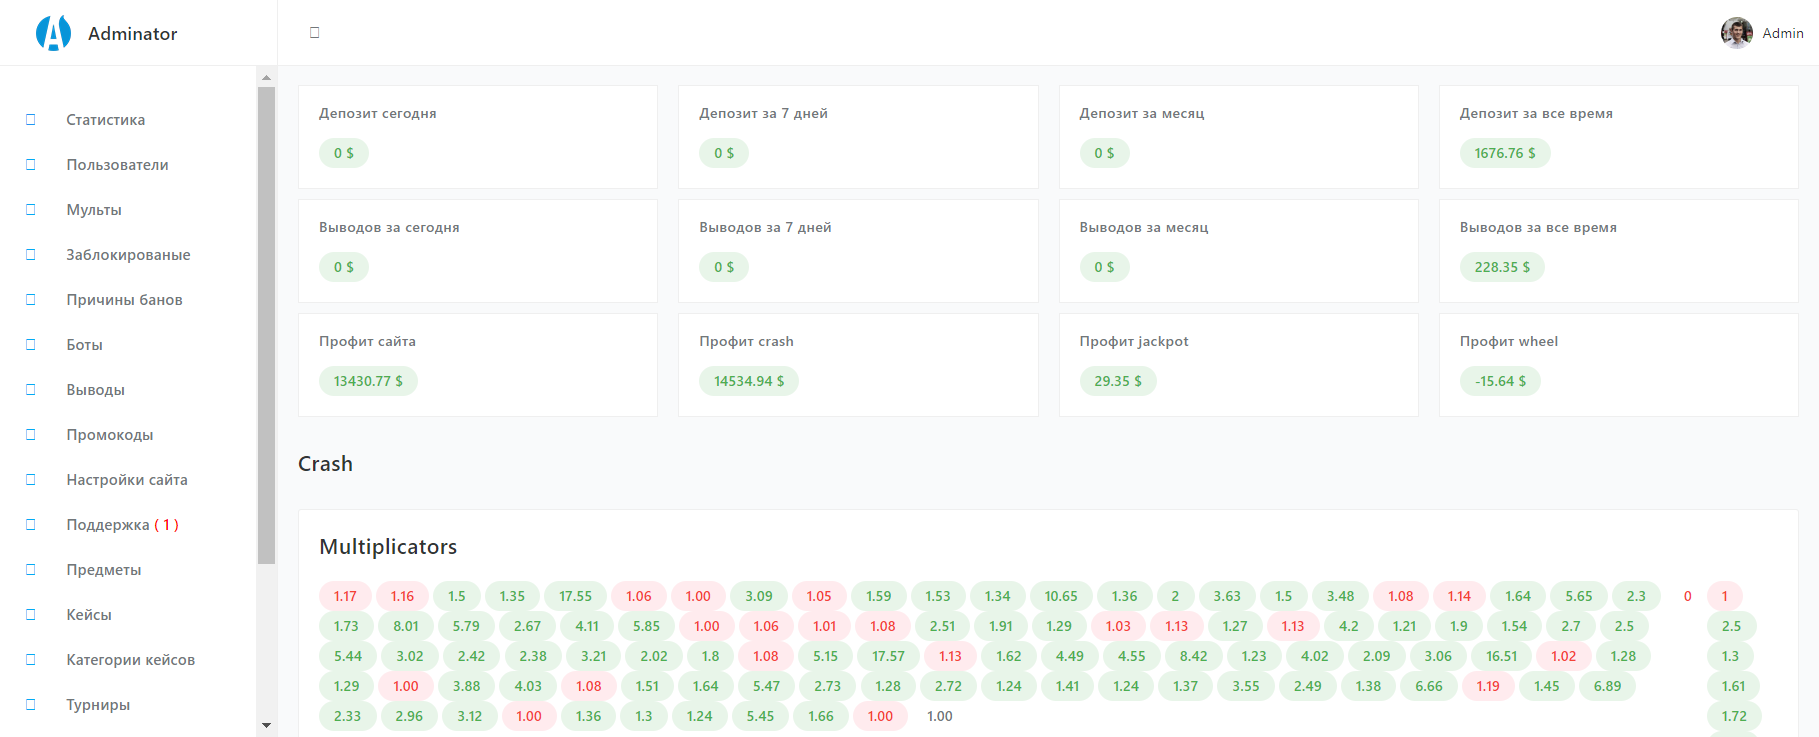
Task: Click the 6.89 multiplier badge
Action: point(1607,686)
